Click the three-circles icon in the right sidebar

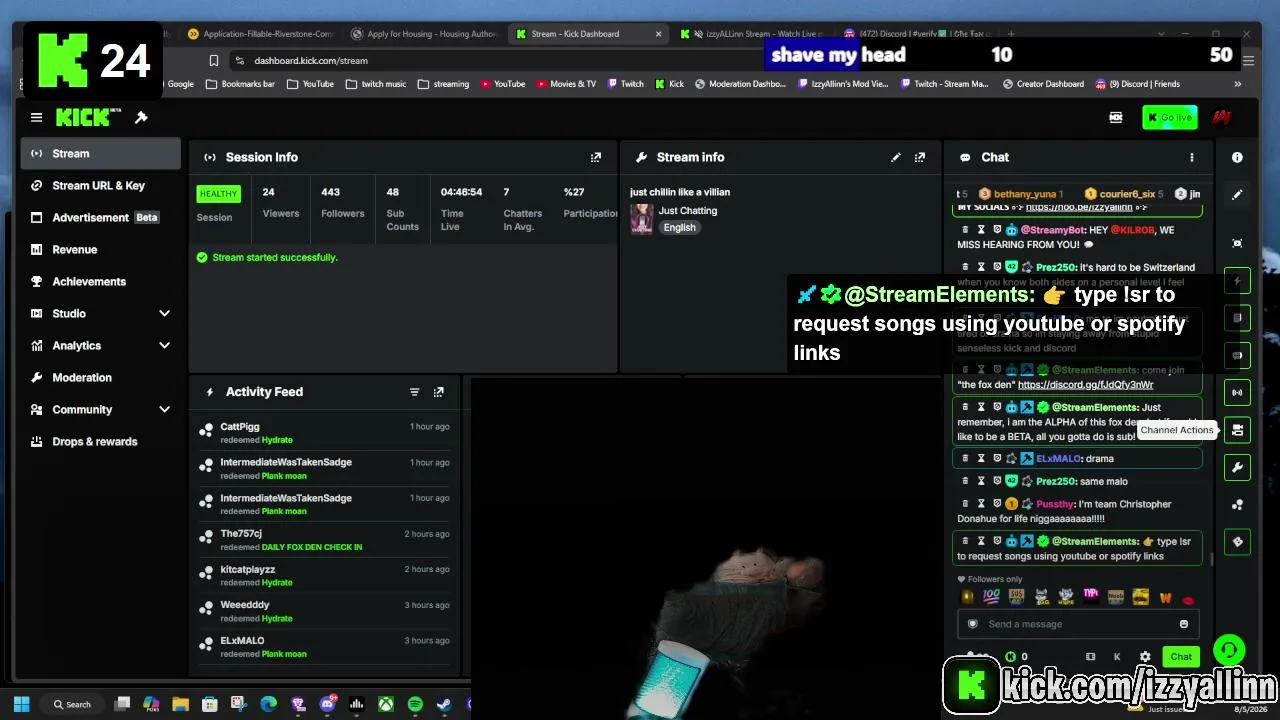click(x=1237, y=505)
